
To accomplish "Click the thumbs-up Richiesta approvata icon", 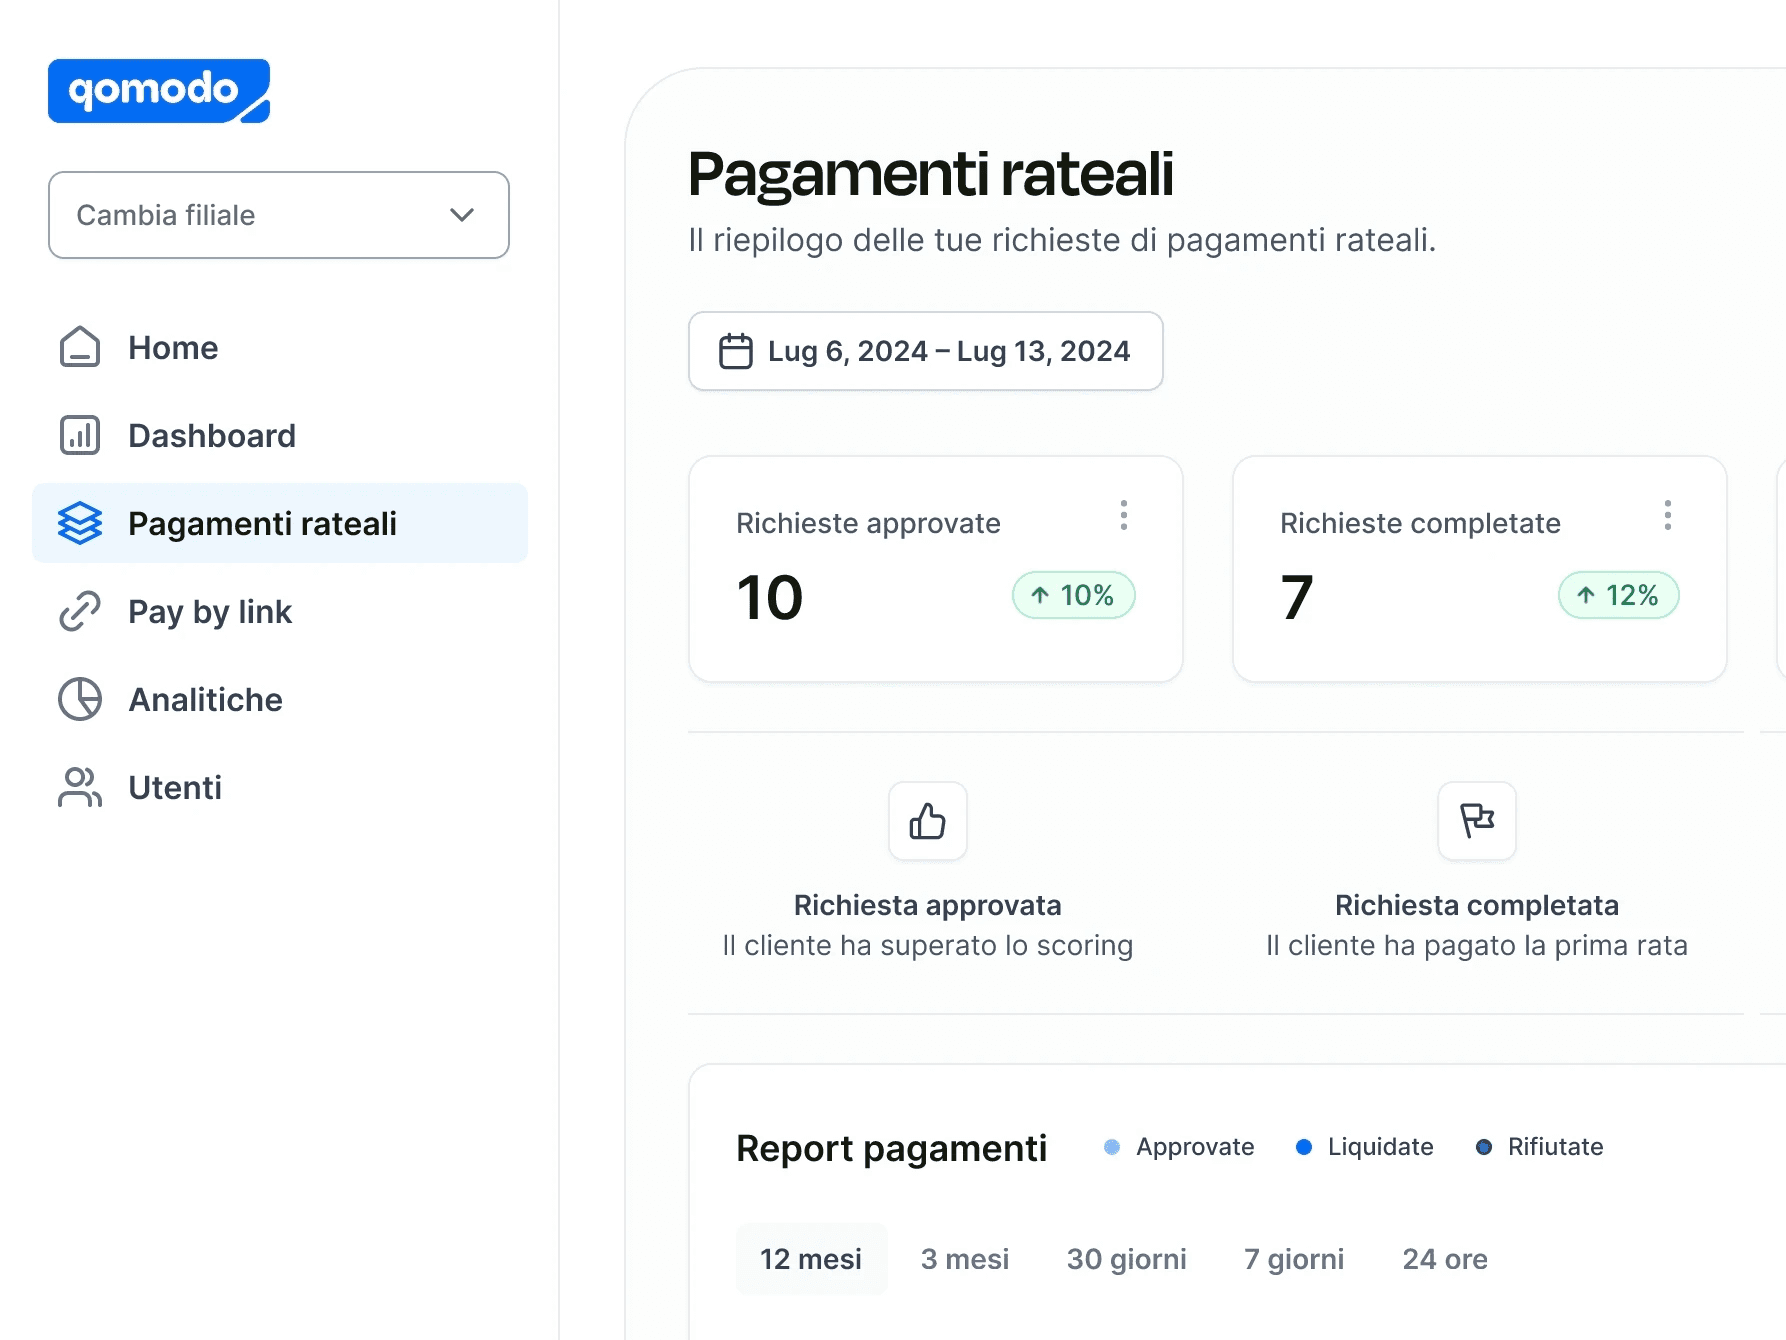I will (928, 821).
